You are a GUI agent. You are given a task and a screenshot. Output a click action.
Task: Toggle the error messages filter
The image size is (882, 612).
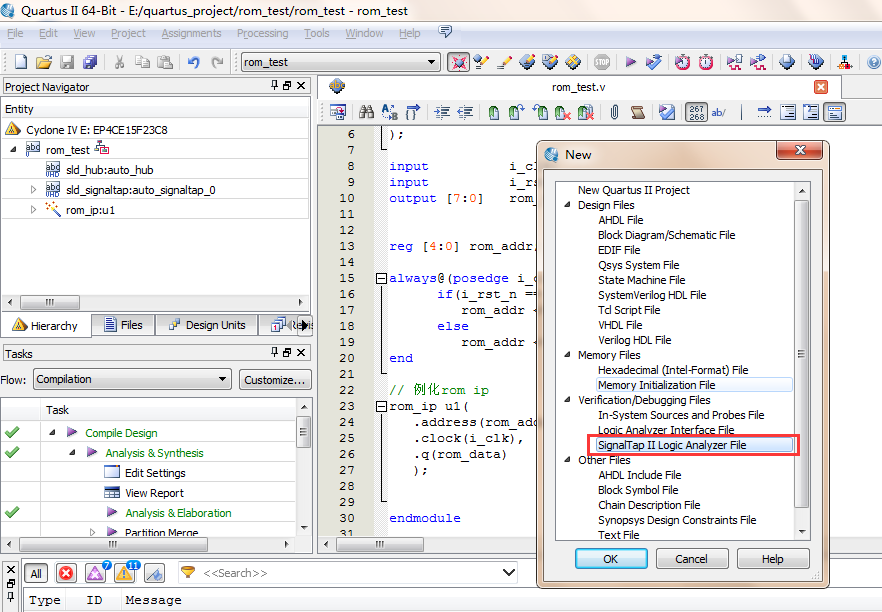click(x=66, y=573)
